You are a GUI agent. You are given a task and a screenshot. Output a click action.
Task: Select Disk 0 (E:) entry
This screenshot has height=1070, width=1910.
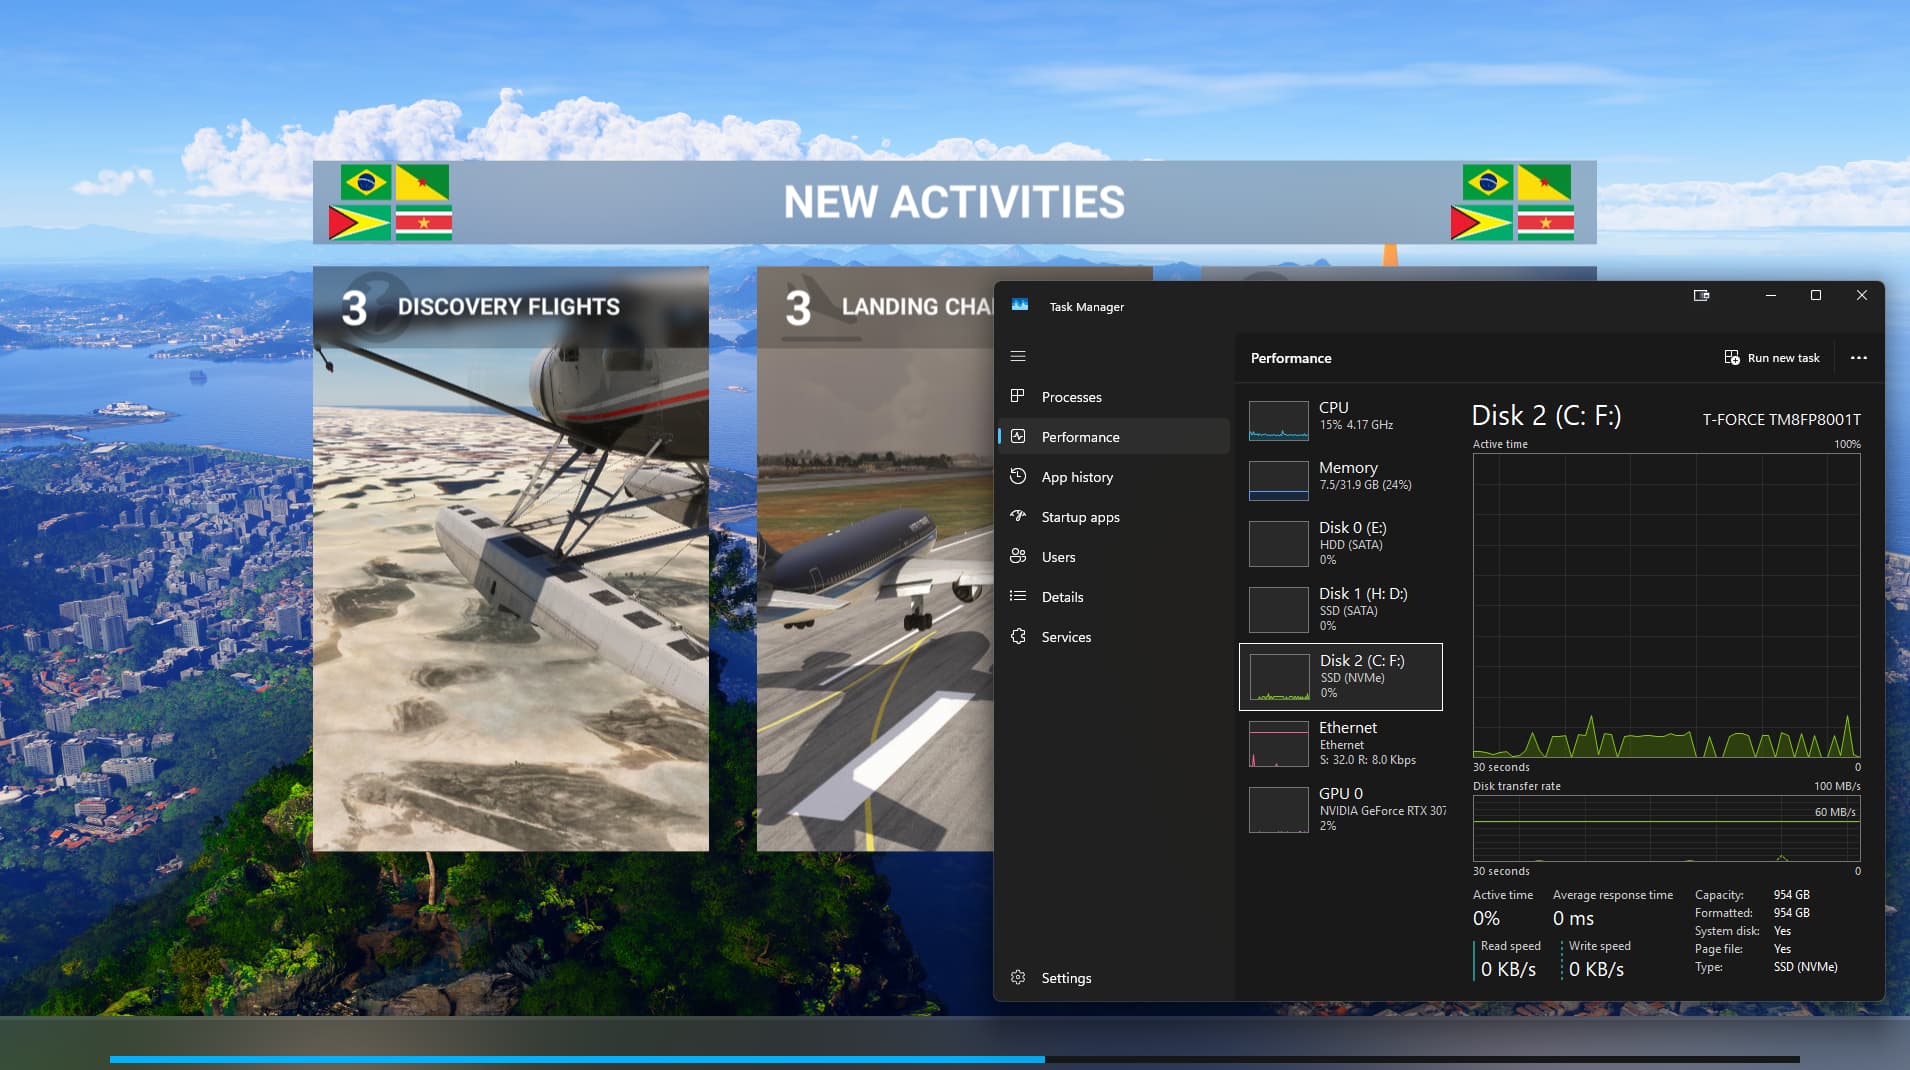pyautogui.click(x=1341, y=543)
